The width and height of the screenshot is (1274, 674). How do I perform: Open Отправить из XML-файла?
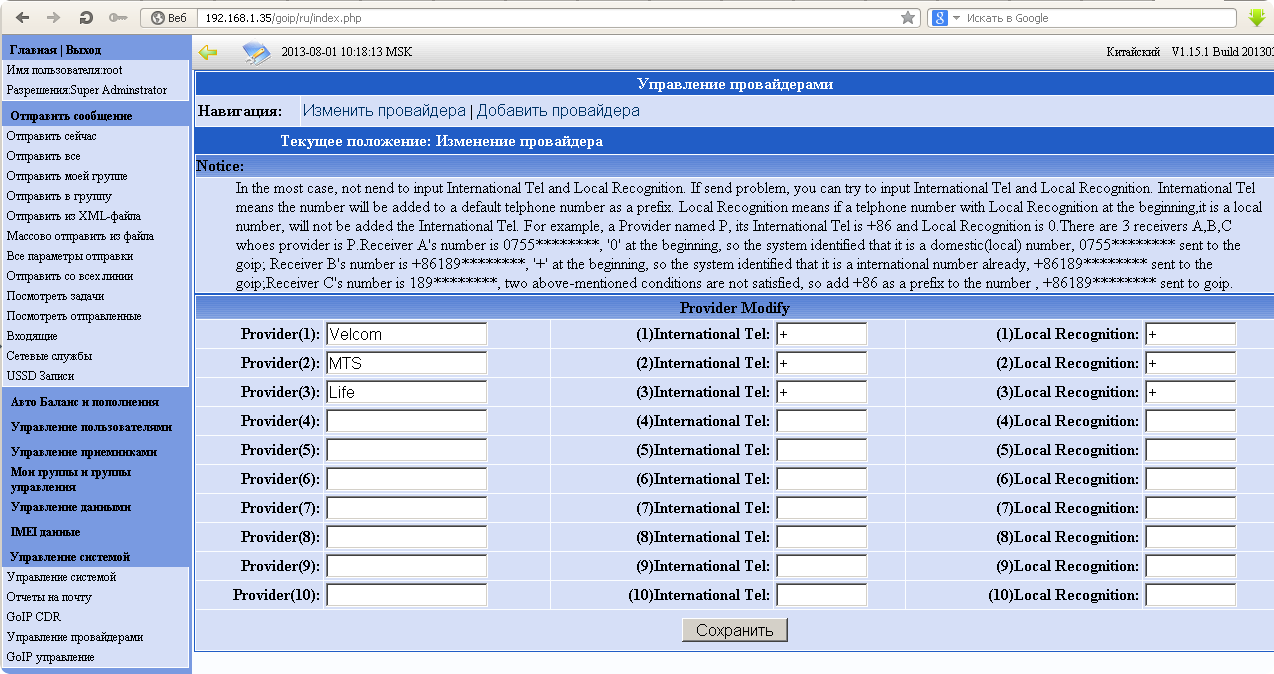(73, 216)
